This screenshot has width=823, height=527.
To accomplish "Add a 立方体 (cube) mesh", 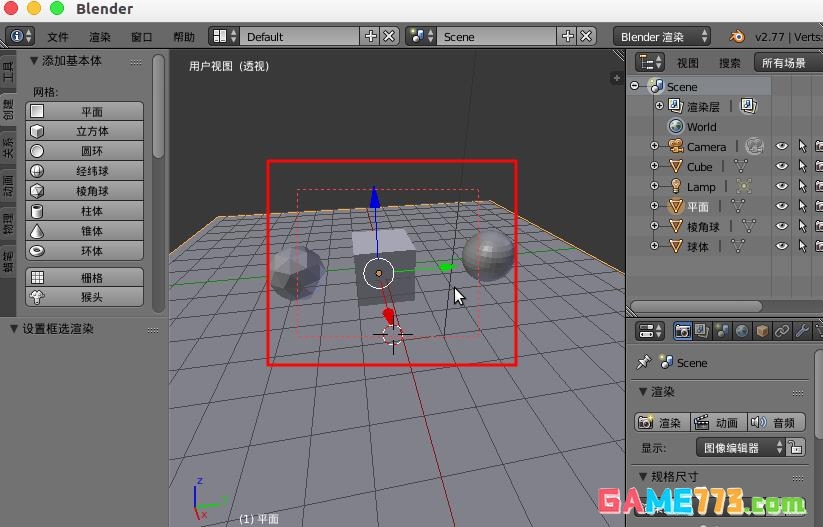I will 85,131.
